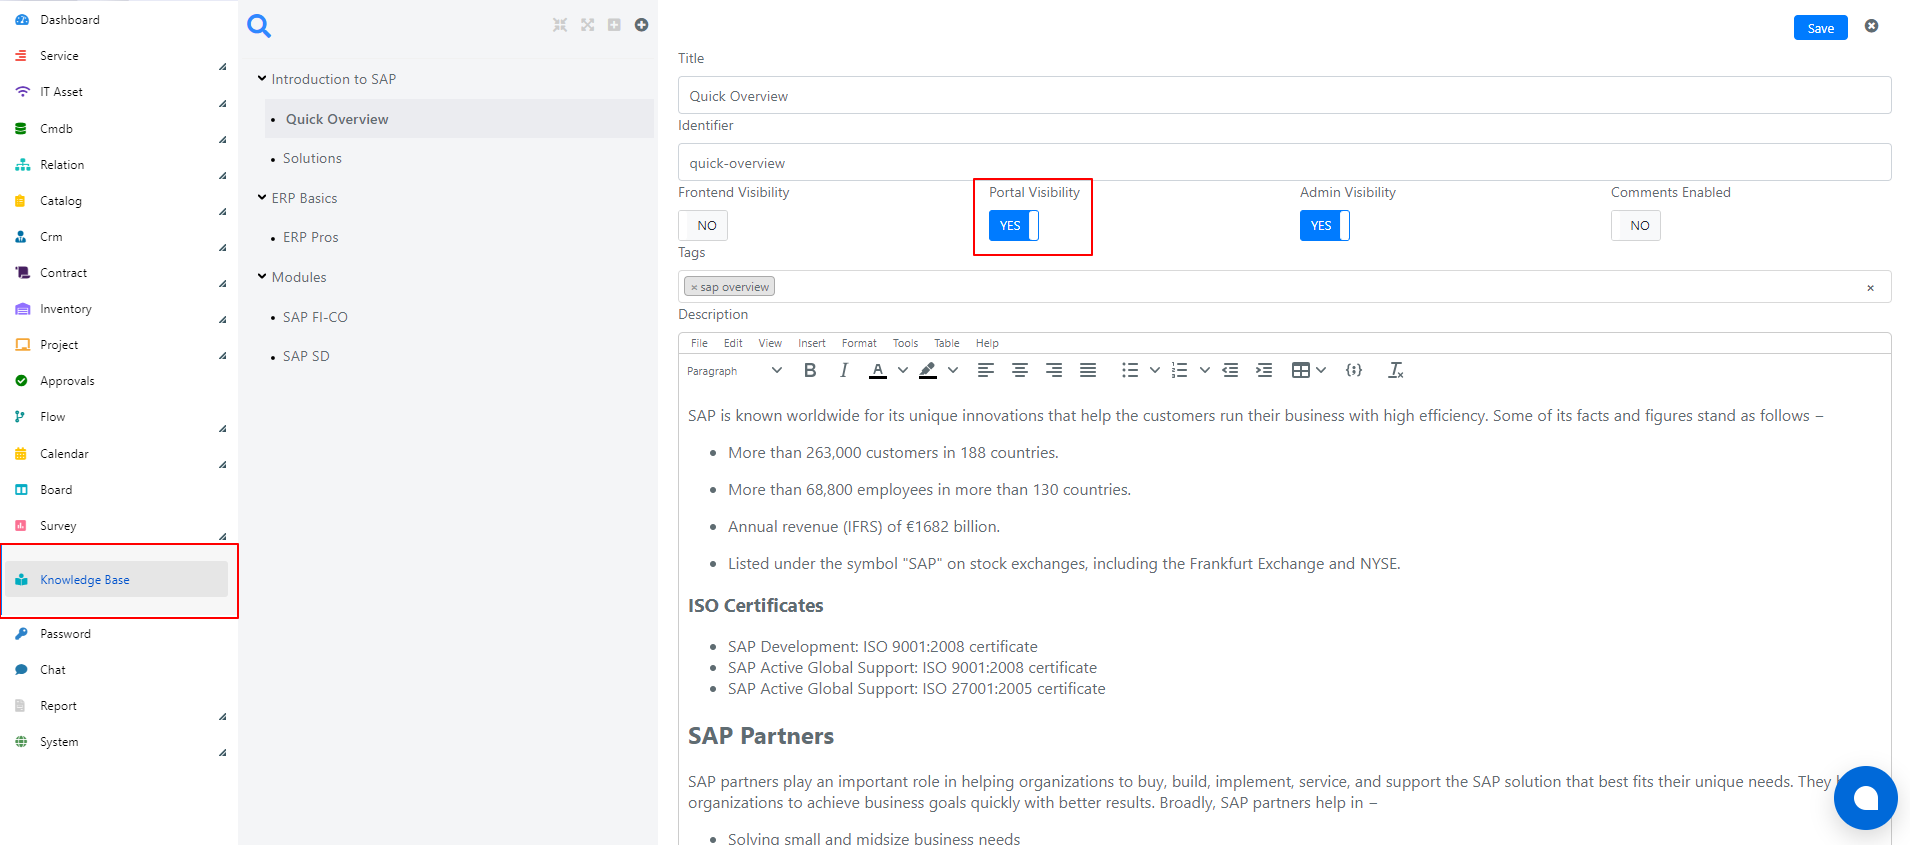The width and height of the screenshot is (1910, 845).
Task: Open the editor Insert menu
Action: [x=812, y=343]
